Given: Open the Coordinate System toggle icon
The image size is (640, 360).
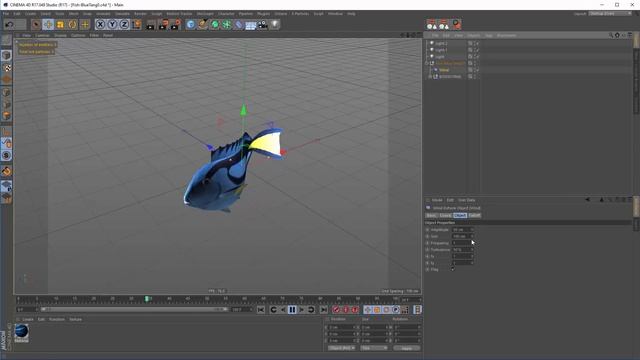Looking at the screenshot, I should [x=137, y=24].
